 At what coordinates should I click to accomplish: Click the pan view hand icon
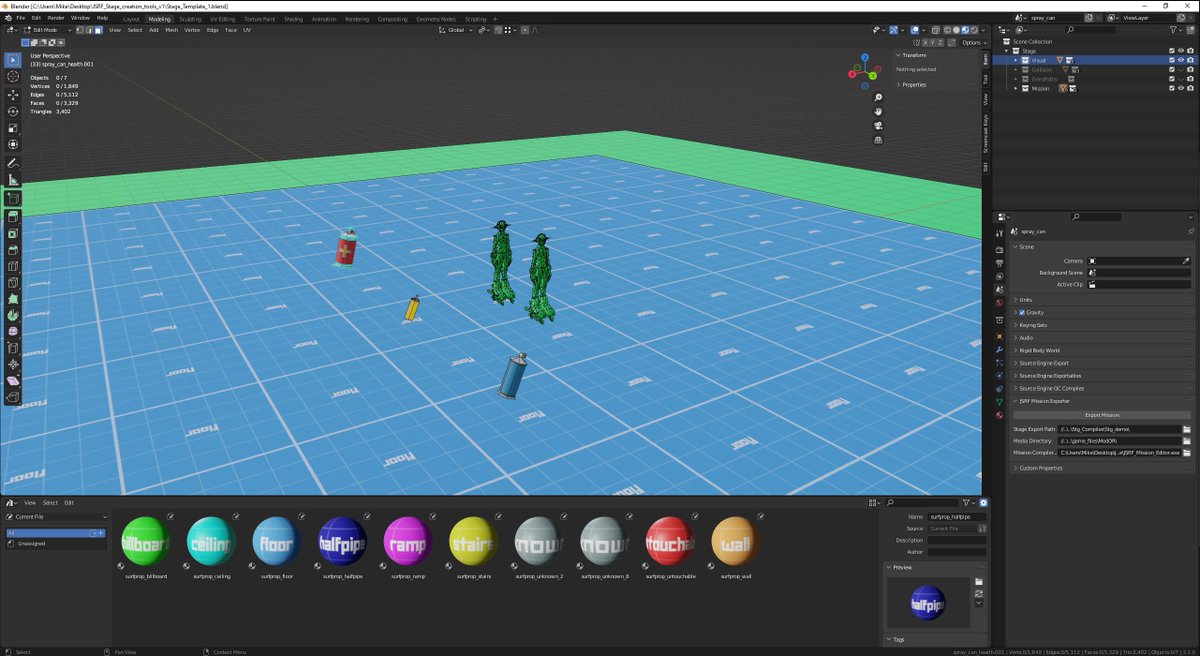click(x=878, y=112)
